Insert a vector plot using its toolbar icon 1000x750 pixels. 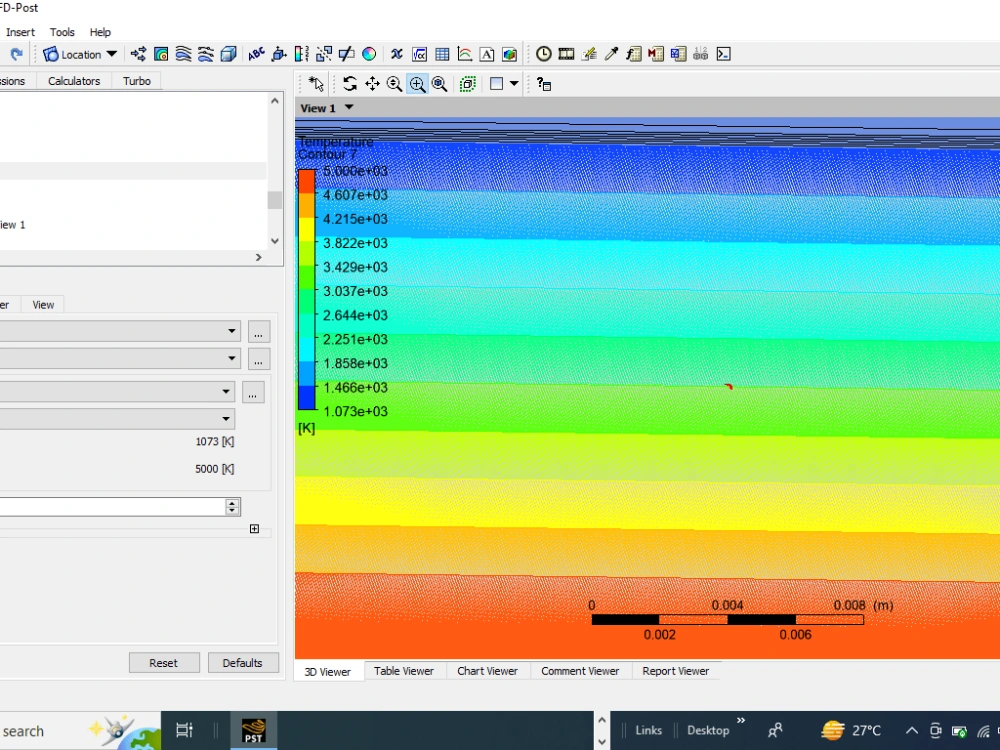139,54
